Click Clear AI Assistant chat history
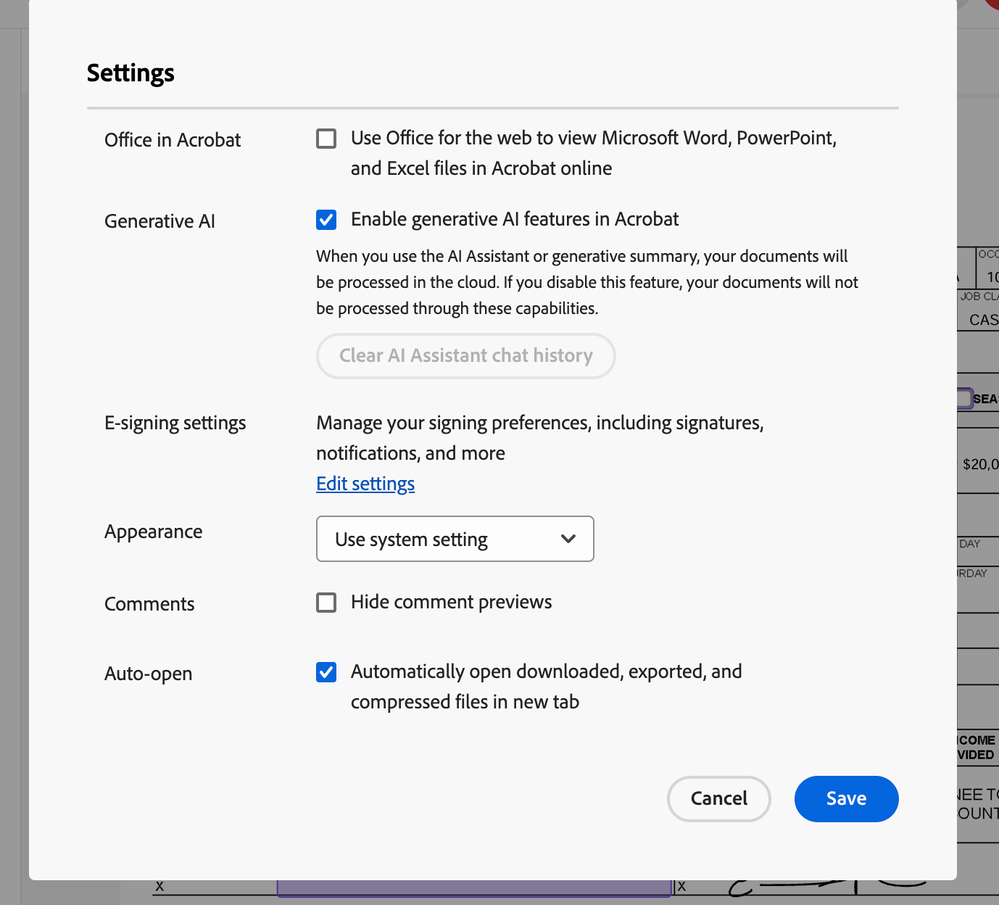This screenshot has width=999, height=905. [465, 356]
